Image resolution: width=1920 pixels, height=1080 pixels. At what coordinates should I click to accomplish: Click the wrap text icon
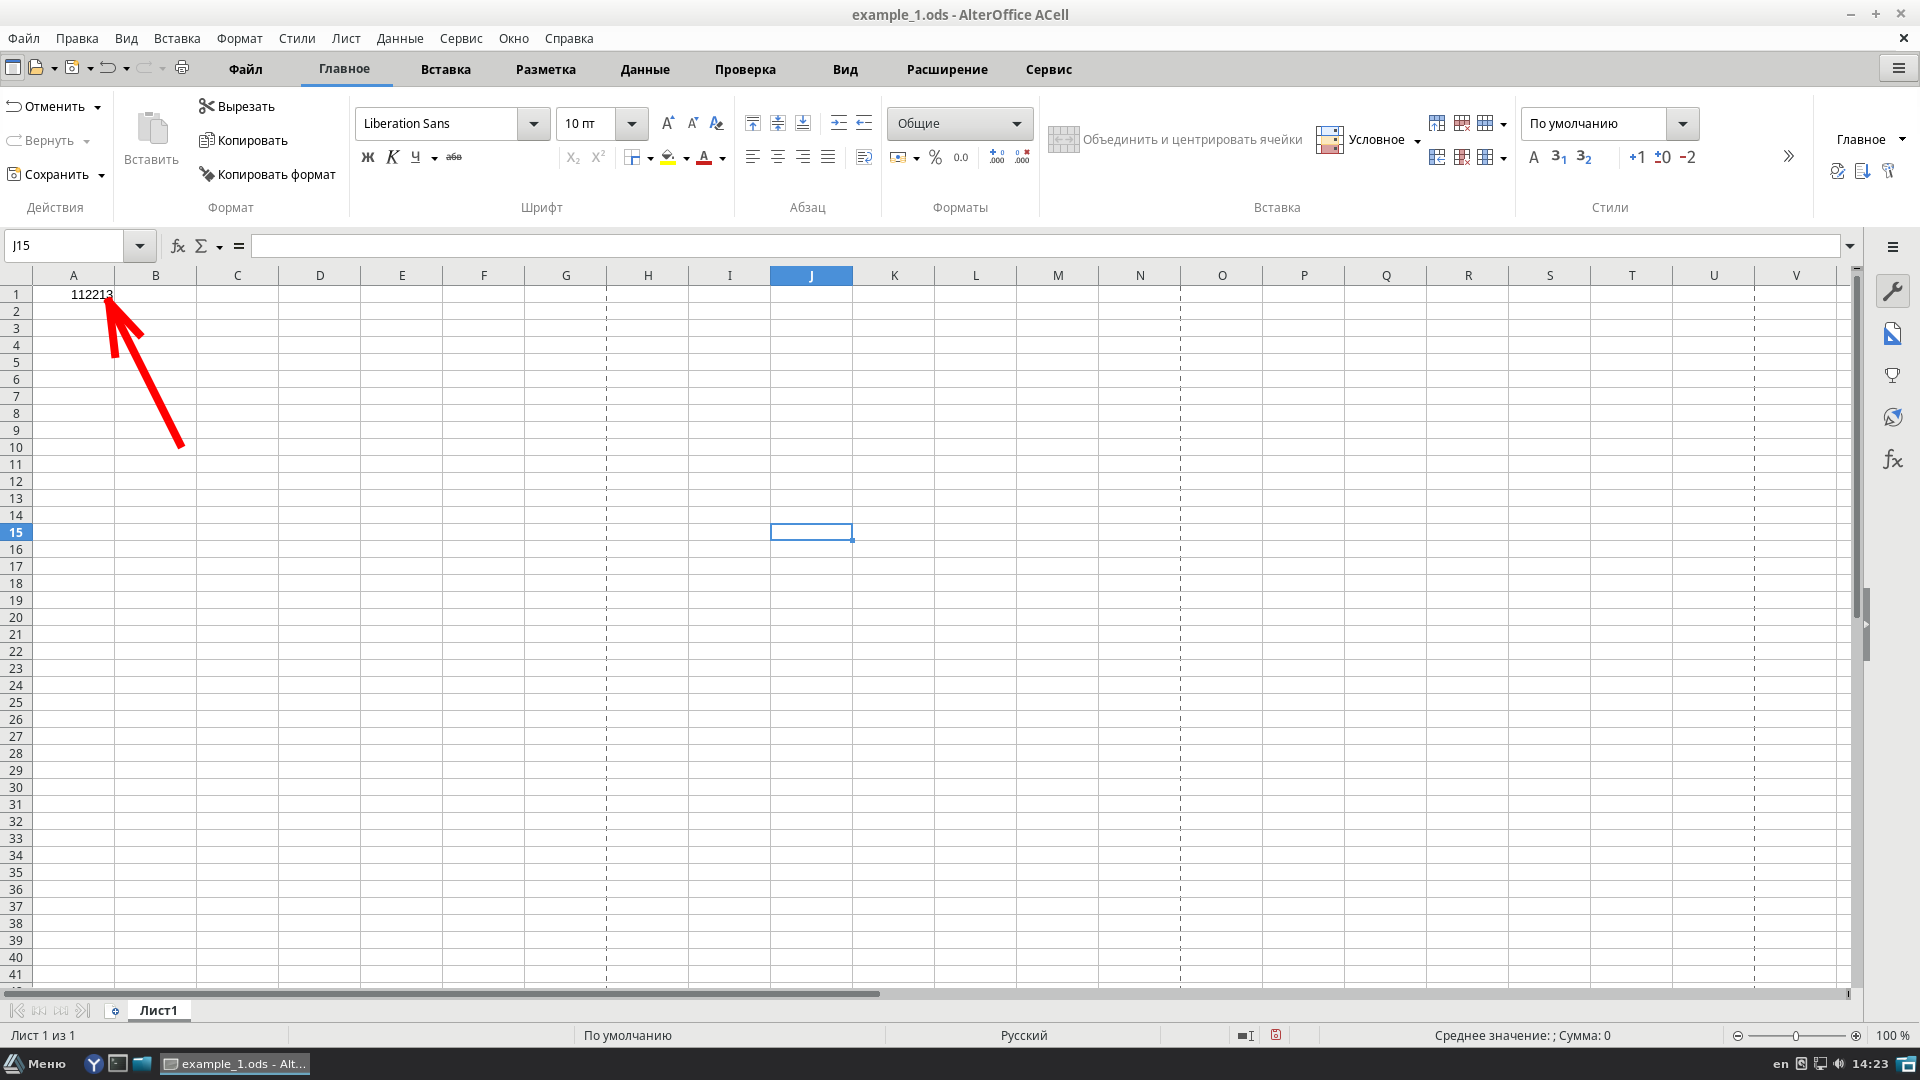[864, 157]
